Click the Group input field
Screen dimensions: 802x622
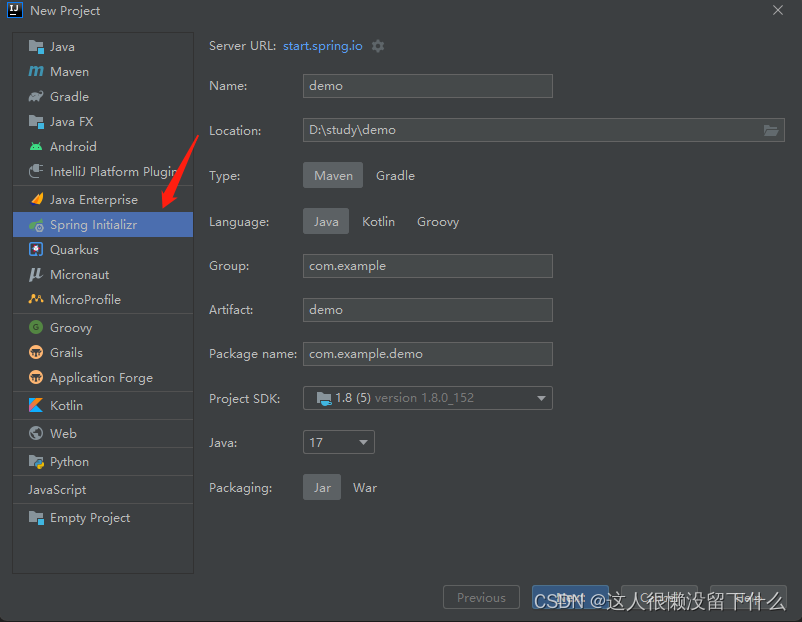(428, 266)
